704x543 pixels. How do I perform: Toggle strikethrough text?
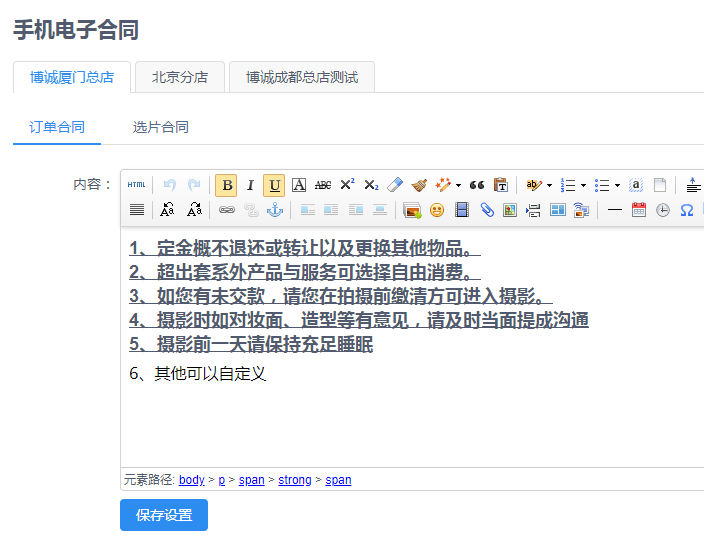tap(323, 185)
